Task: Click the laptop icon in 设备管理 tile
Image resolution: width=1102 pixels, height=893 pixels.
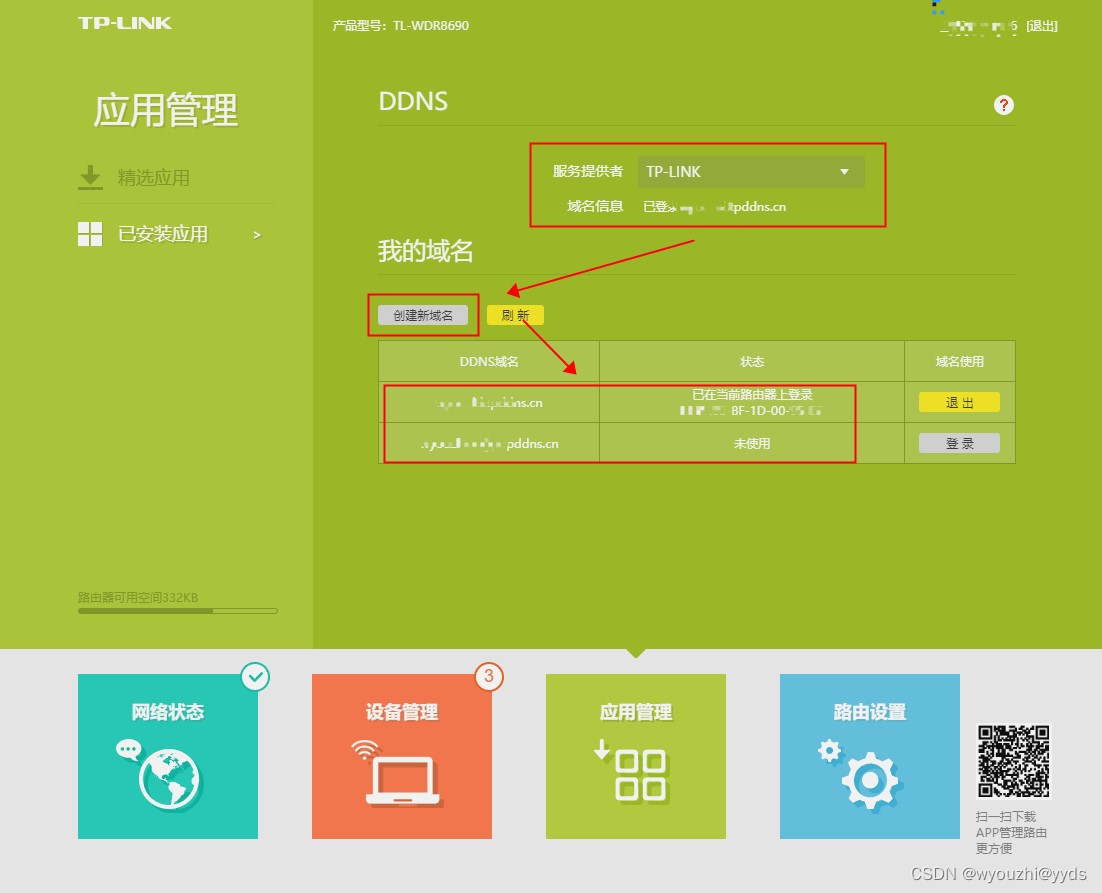Action: tap(402, 780)
